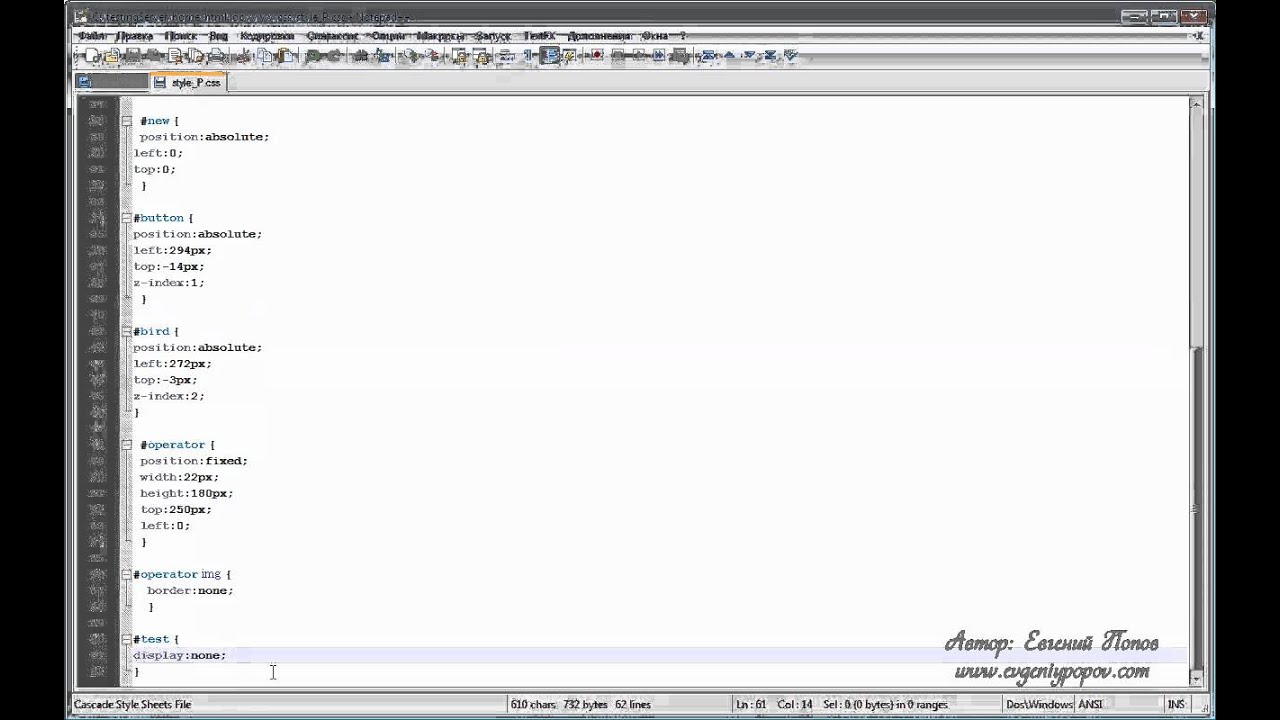Click the stop recording macro icon
This screenshot has width=1280, height=720.
tap(618, 56)
